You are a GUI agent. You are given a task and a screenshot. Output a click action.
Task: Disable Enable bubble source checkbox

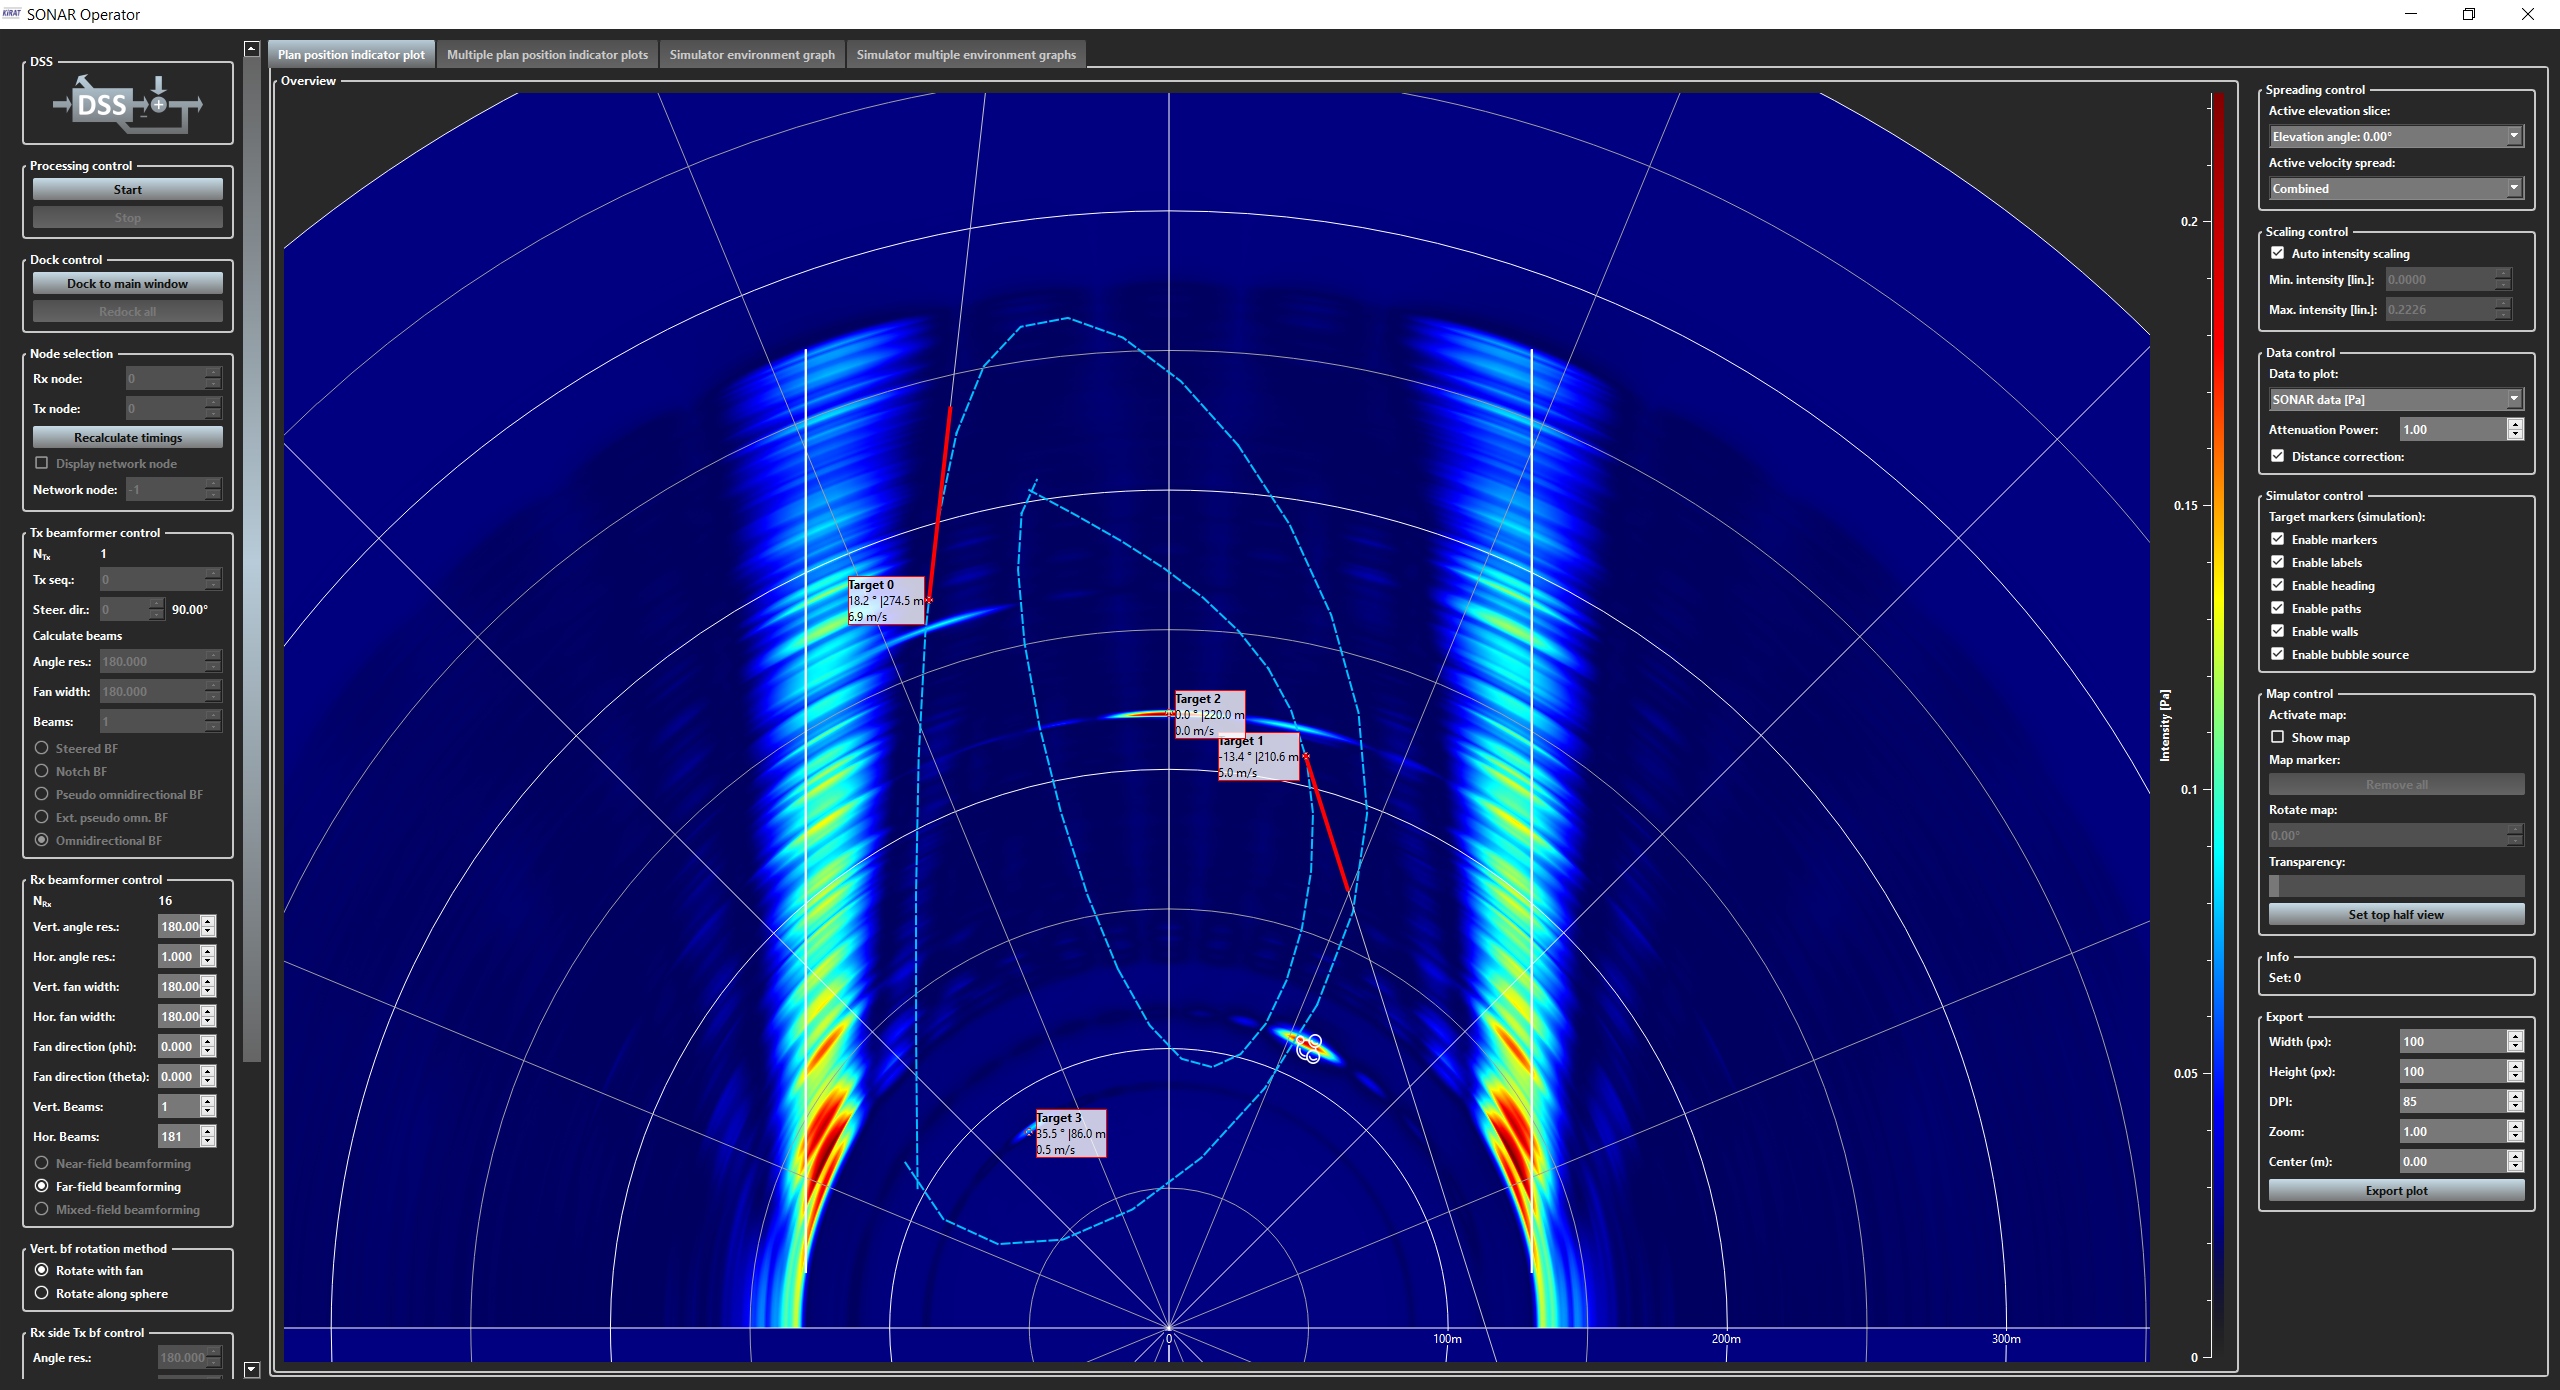tap(2278, 654)
